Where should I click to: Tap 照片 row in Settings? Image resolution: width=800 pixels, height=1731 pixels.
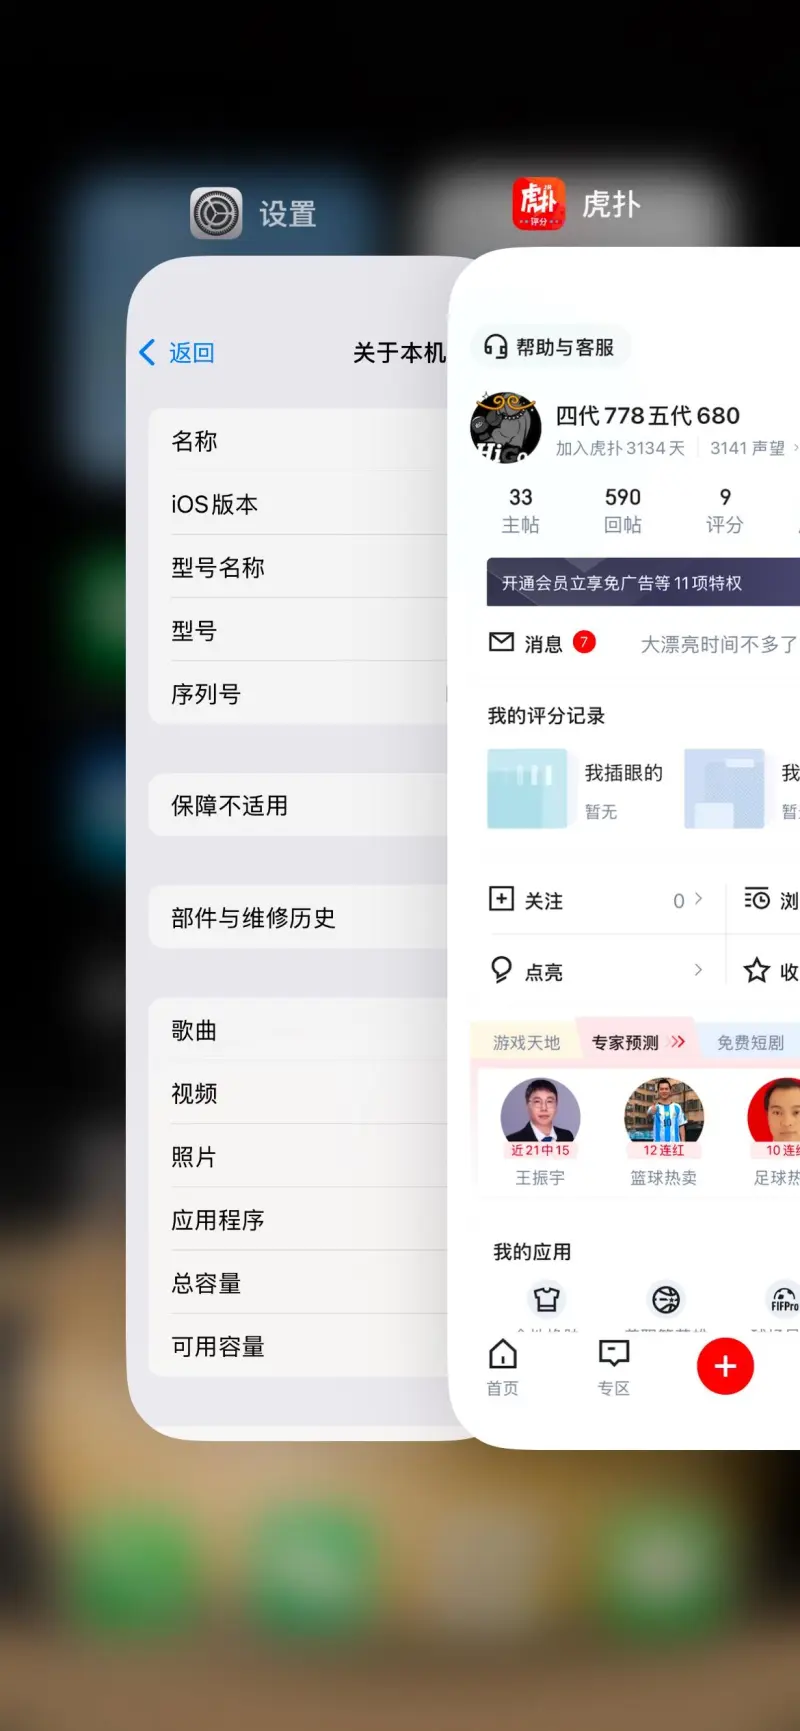point(298,1155)
